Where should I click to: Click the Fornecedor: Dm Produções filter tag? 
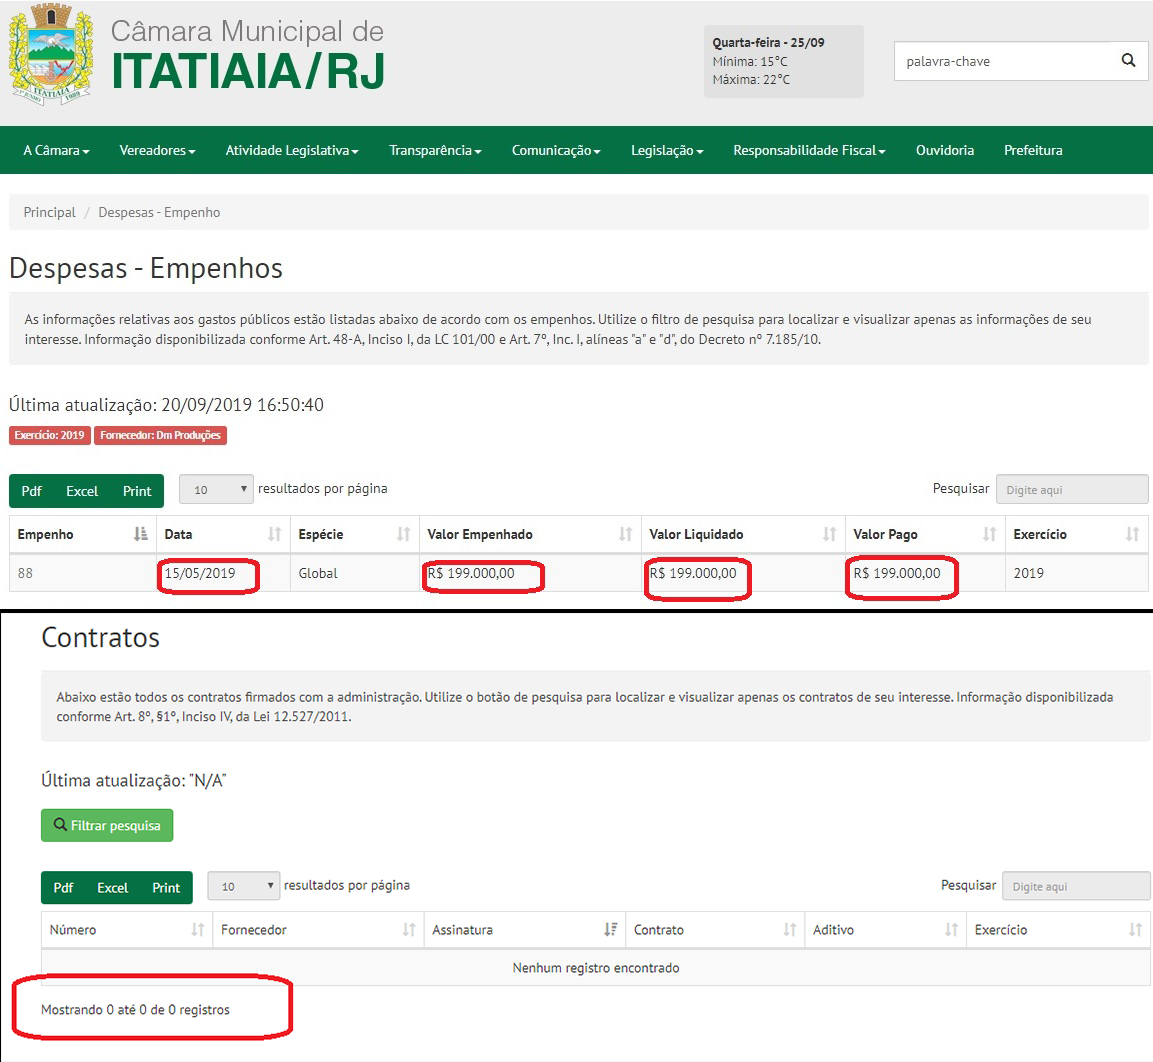click(x=160, y=435)
